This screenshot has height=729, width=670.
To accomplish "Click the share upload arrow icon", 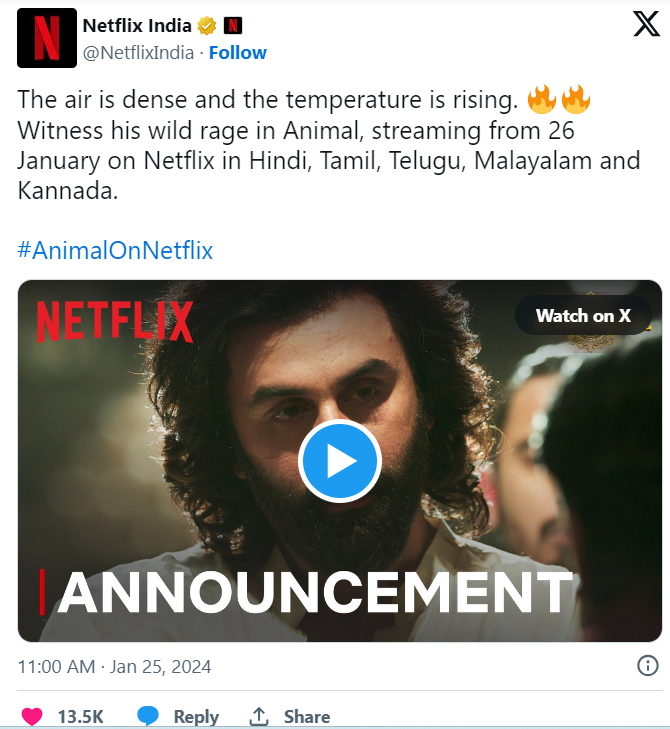I will [x=259, y=716].
